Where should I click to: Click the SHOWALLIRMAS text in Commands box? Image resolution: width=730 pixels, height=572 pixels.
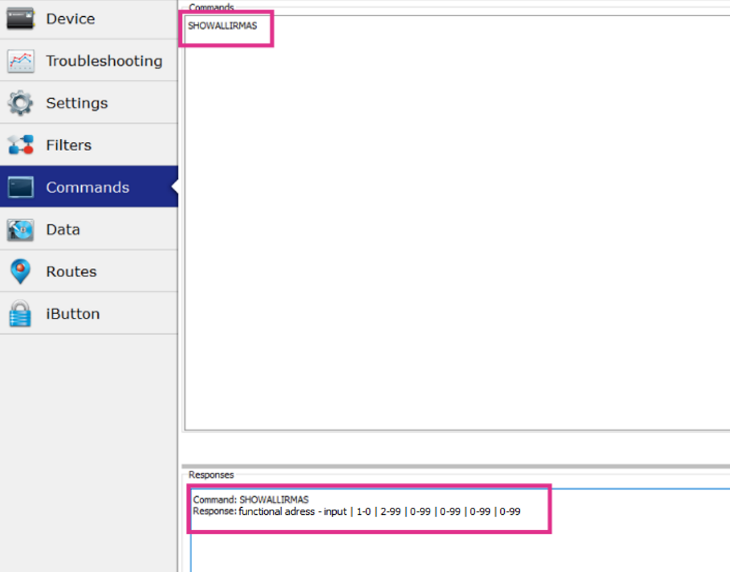tap(222, 26)
